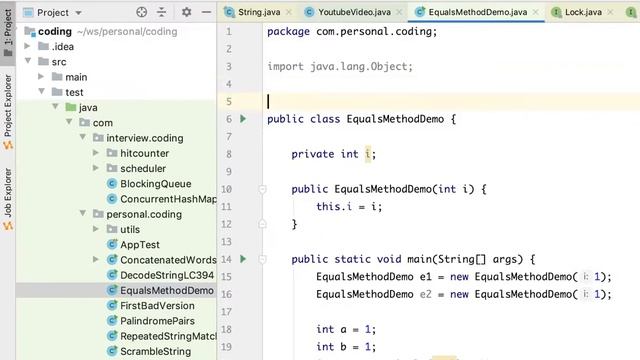Click the ScrambleString class icon

[x=112, y=351]
